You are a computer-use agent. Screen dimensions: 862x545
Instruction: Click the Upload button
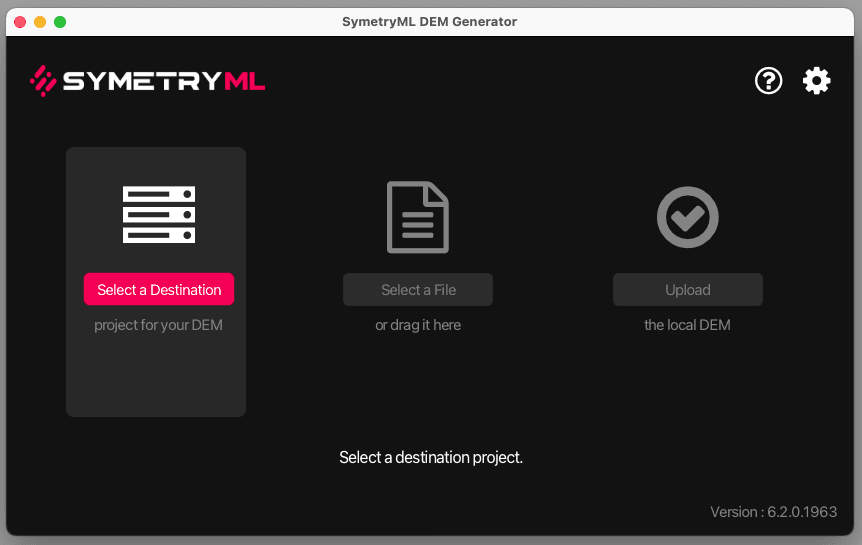pyautogui.click(x=688, y=289)
